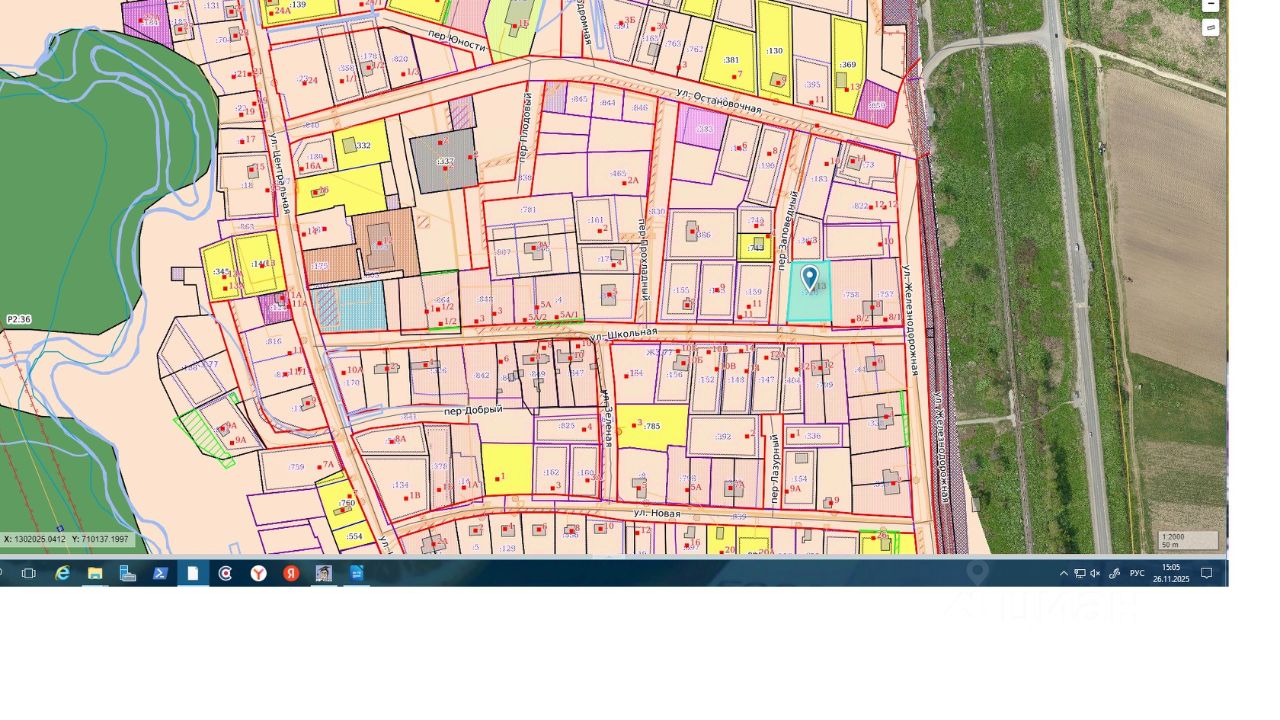Click the X/Y coordinates readout
This screenshot has width=1280, height=720.
[66, 539]
